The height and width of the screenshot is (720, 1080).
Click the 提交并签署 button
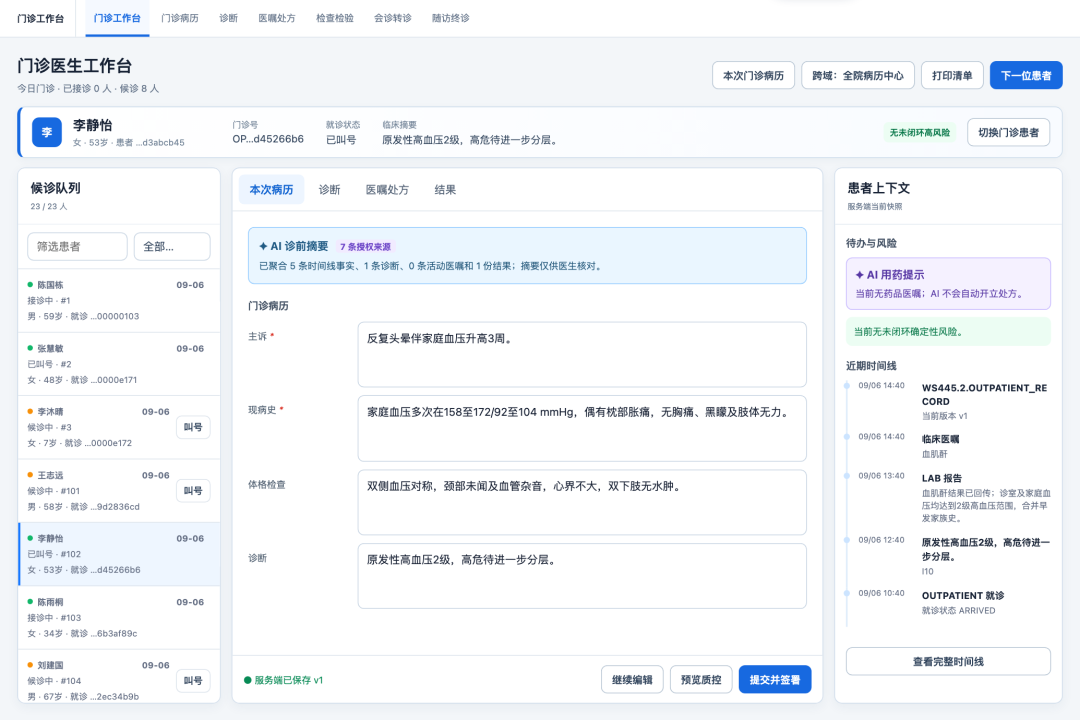(x=775, y=680)
